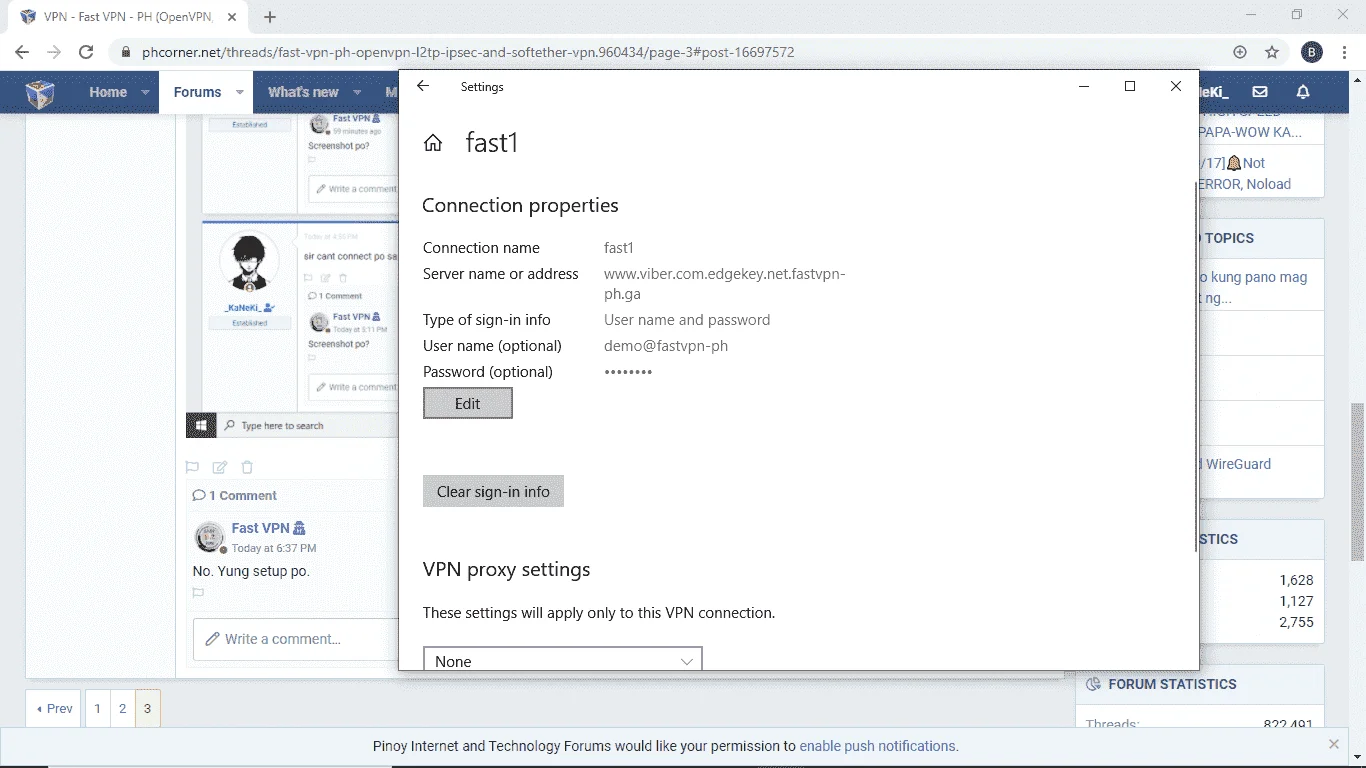1366x768 pixels.
Task: Open the VPN proxy settings dropdown showing None
Action: tap(563, 661)
